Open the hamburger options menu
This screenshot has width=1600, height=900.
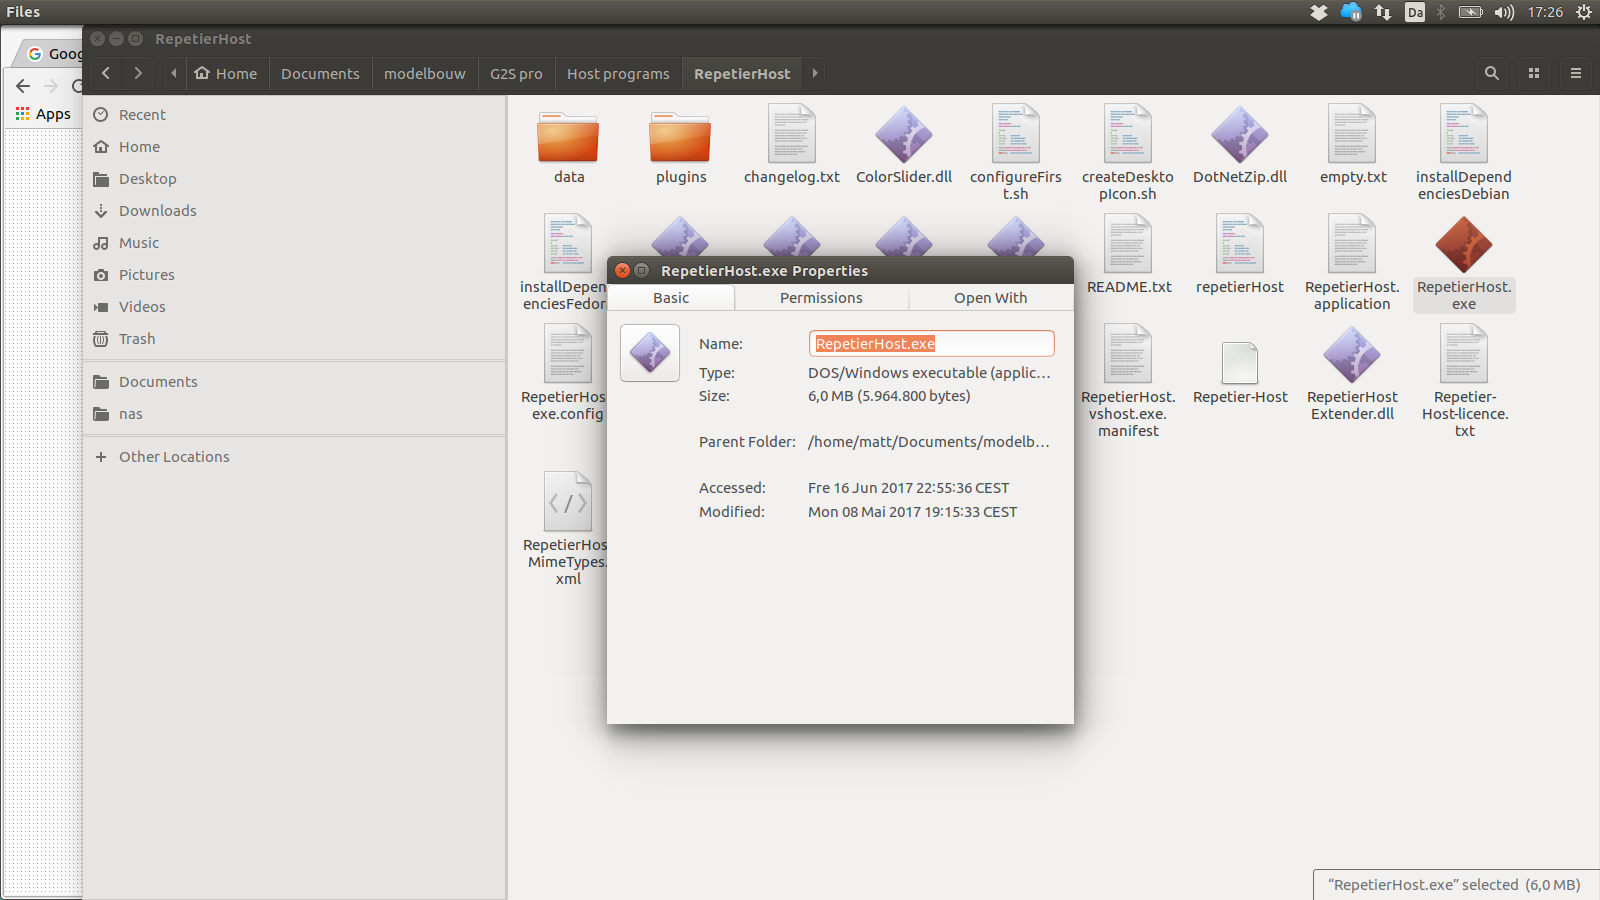point(1575,73)
